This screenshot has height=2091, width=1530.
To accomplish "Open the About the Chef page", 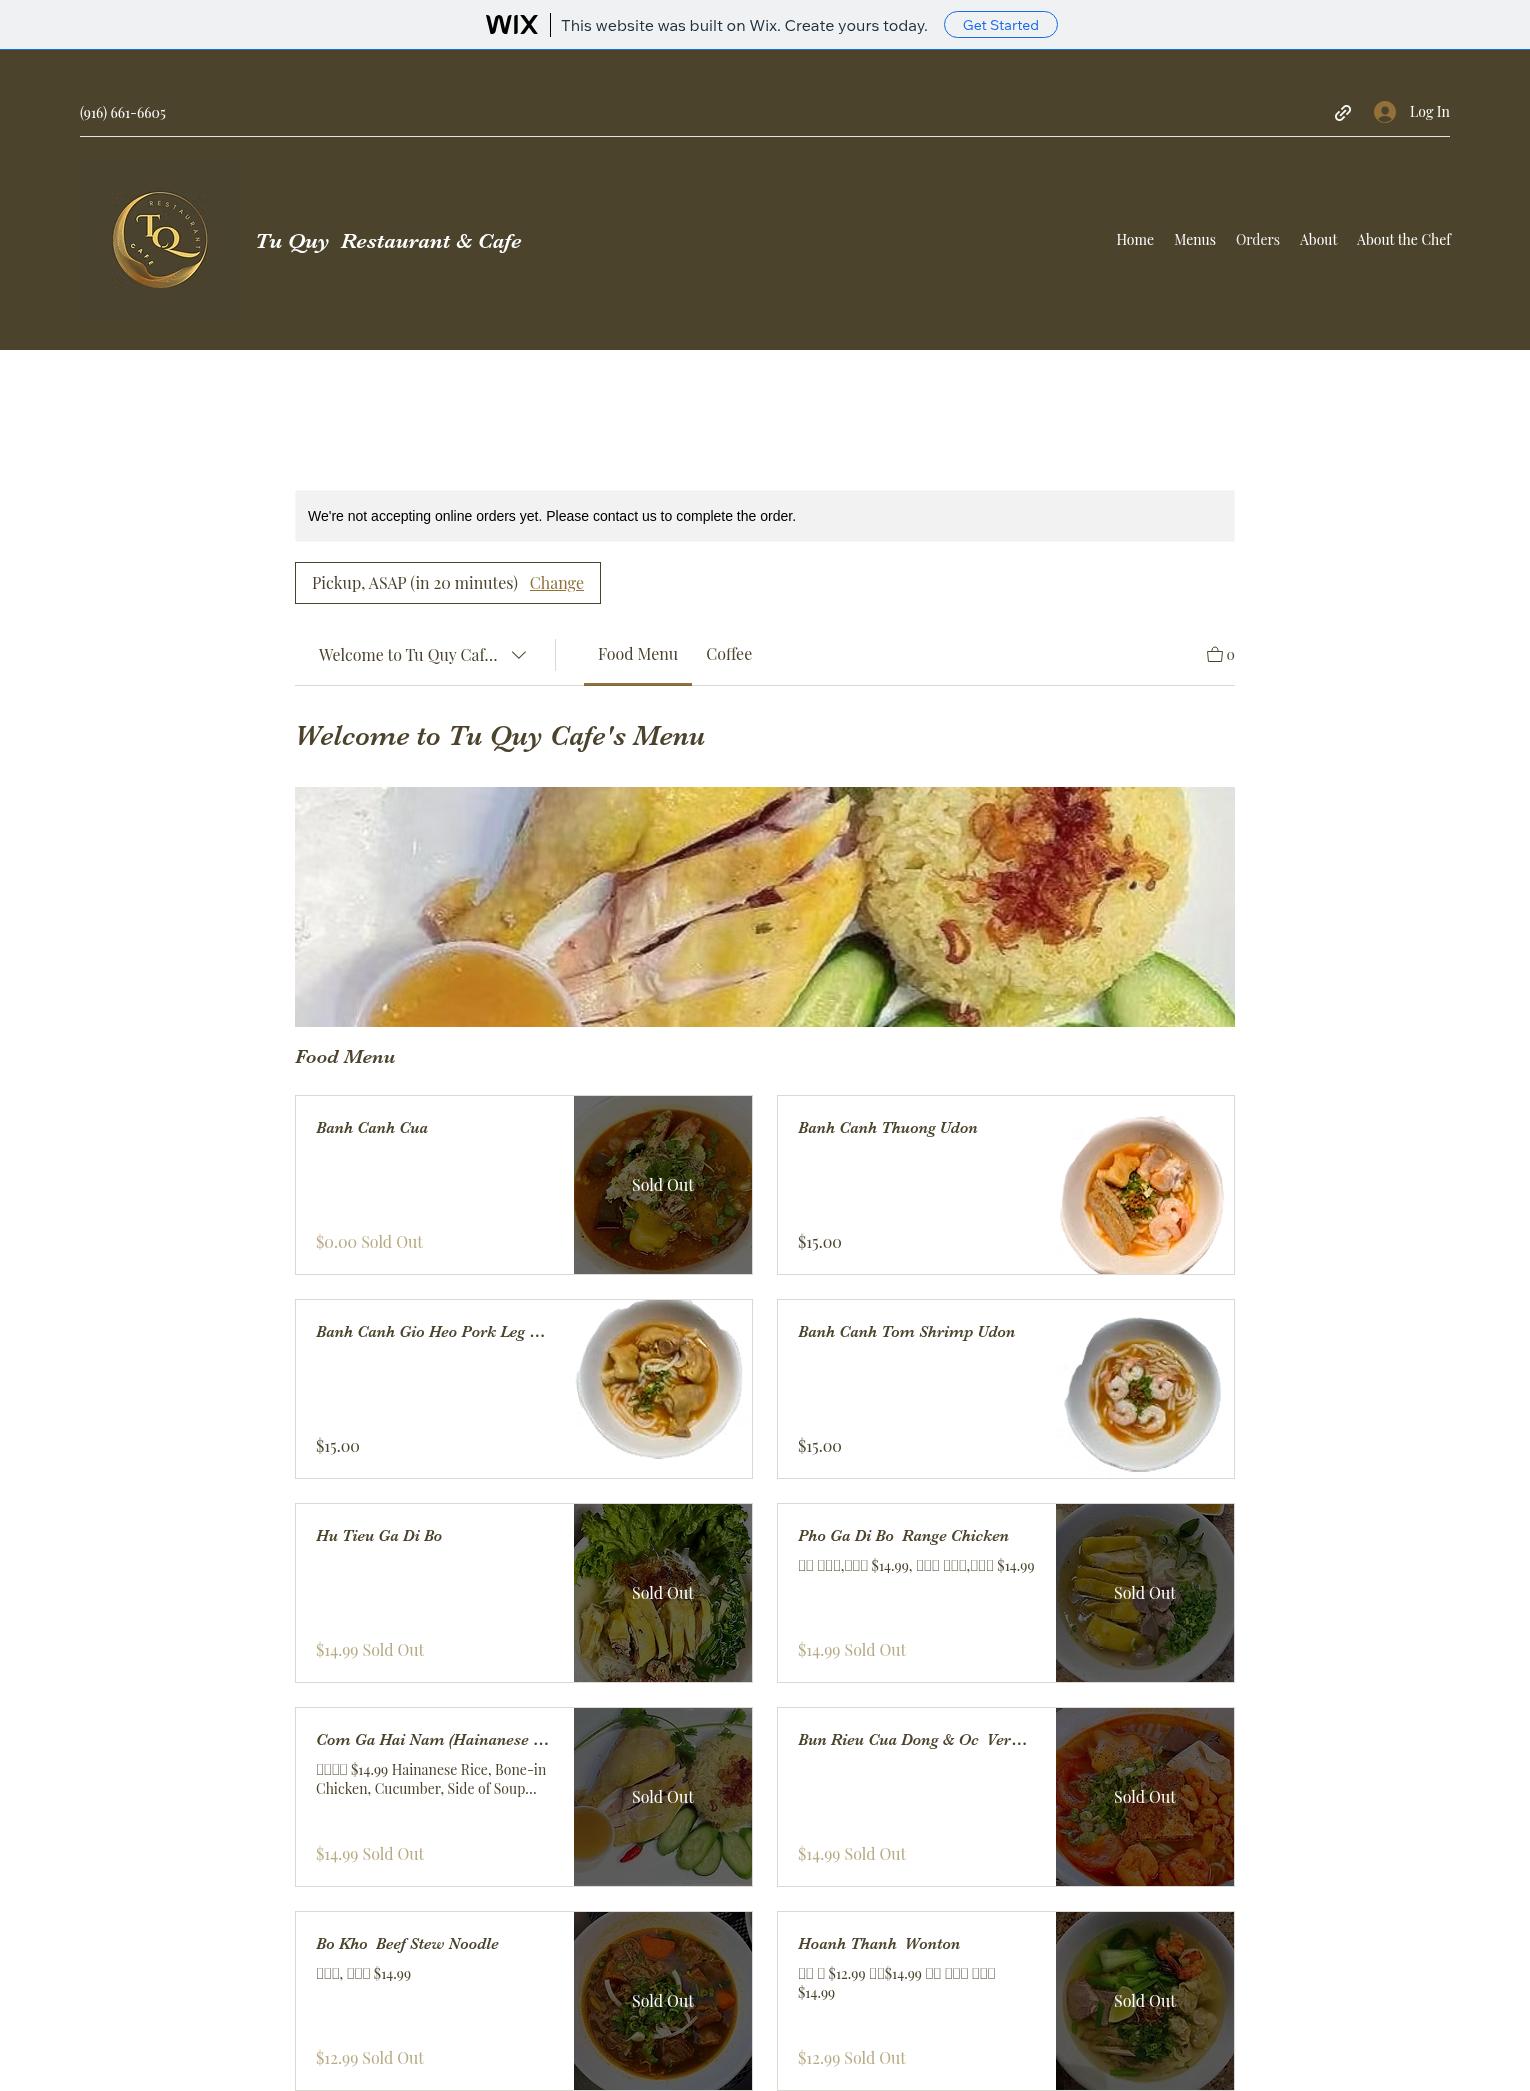I will [1404, 240].
